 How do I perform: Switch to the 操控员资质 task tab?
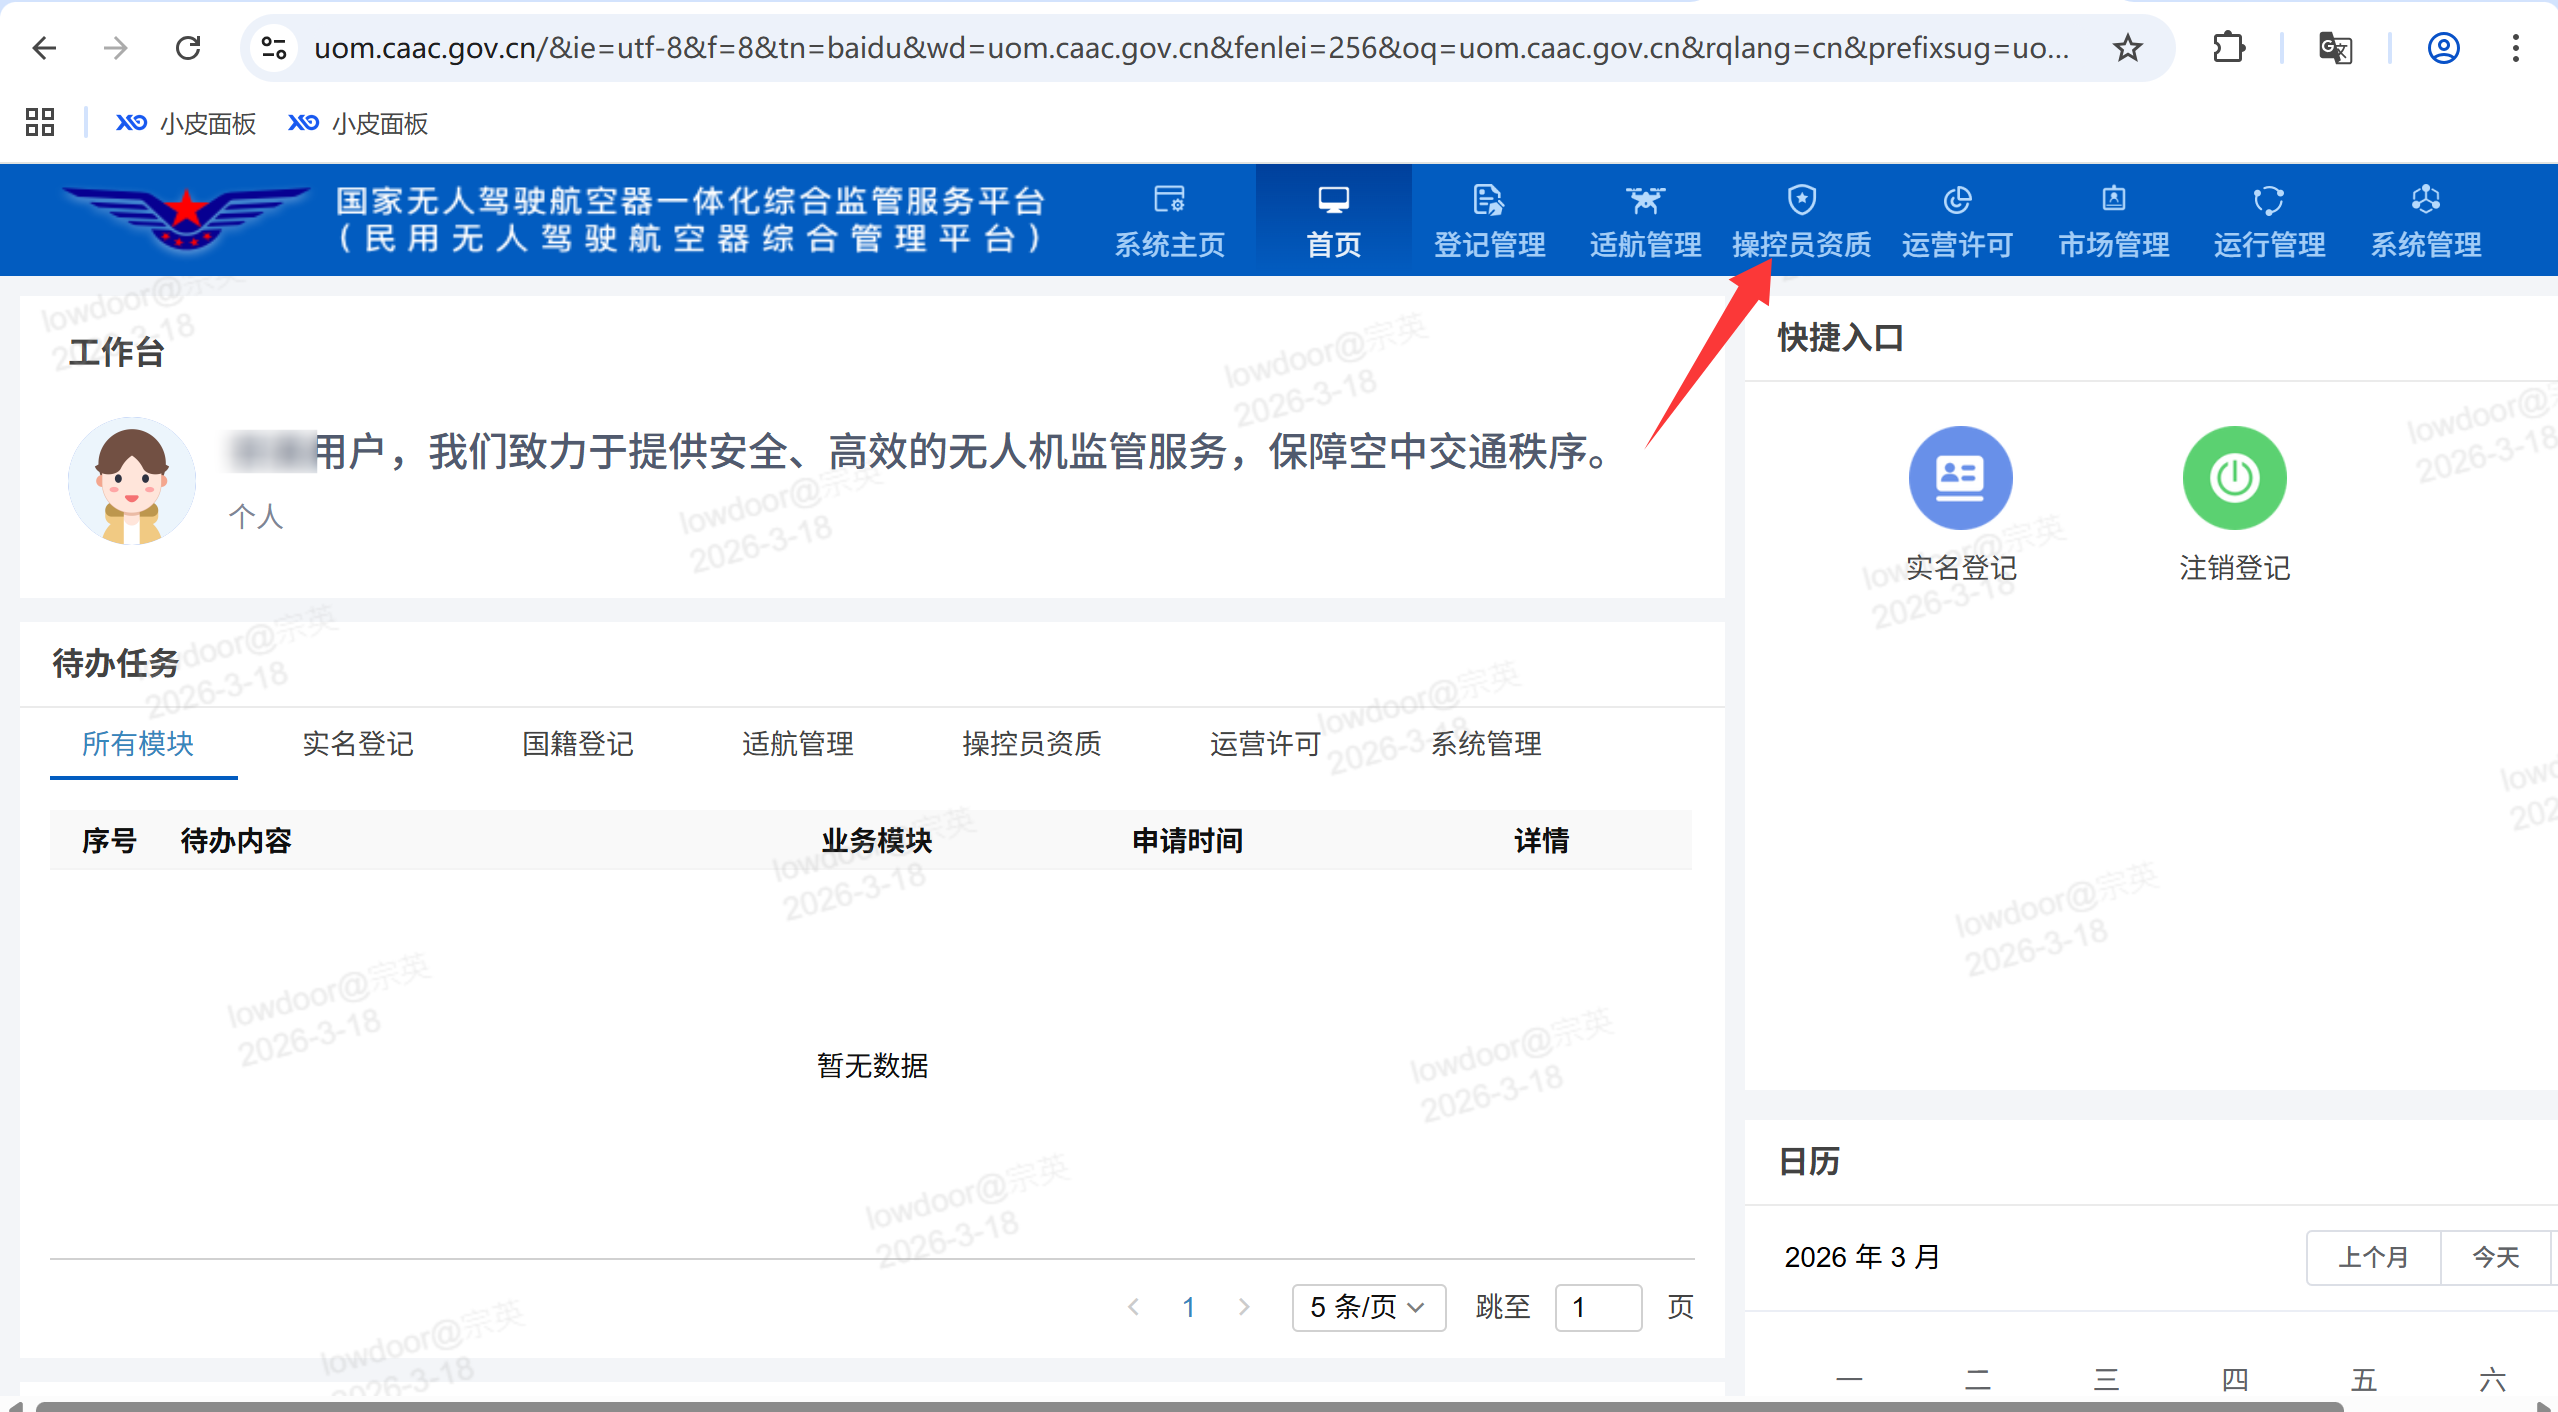point(1032,744)
